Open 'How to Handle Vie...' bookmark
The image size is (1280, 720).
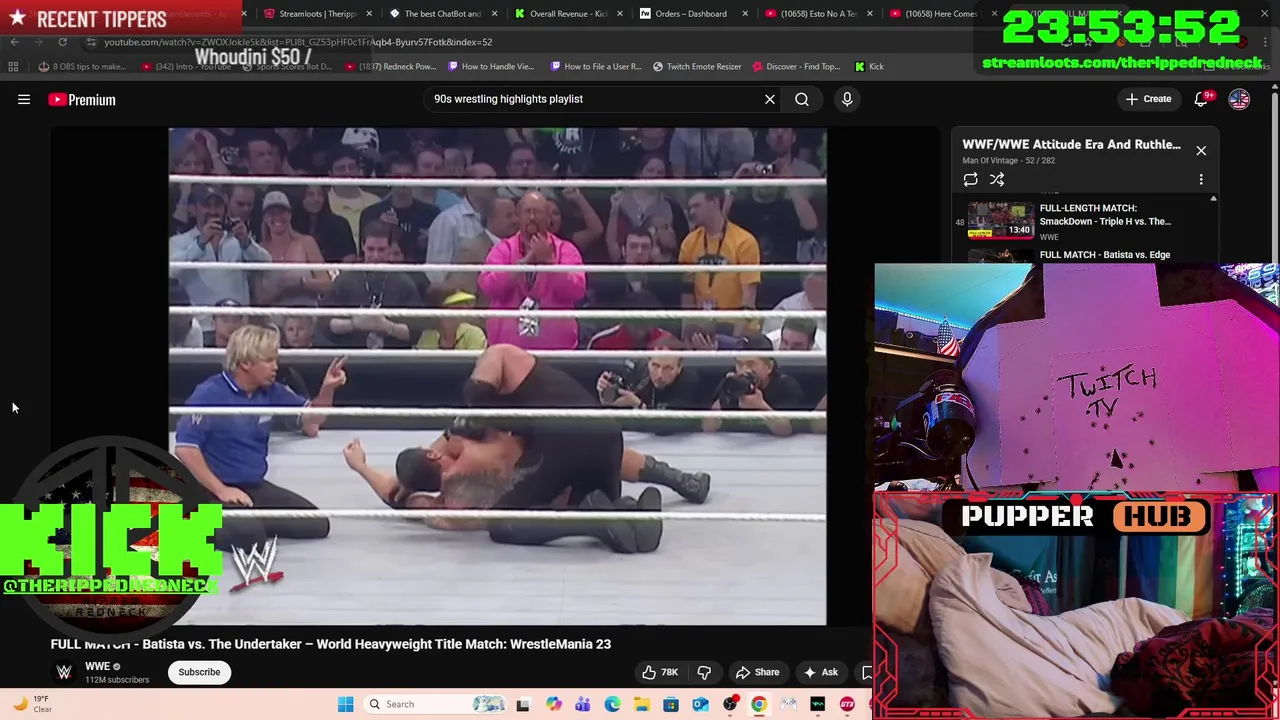tap(491, 66)
